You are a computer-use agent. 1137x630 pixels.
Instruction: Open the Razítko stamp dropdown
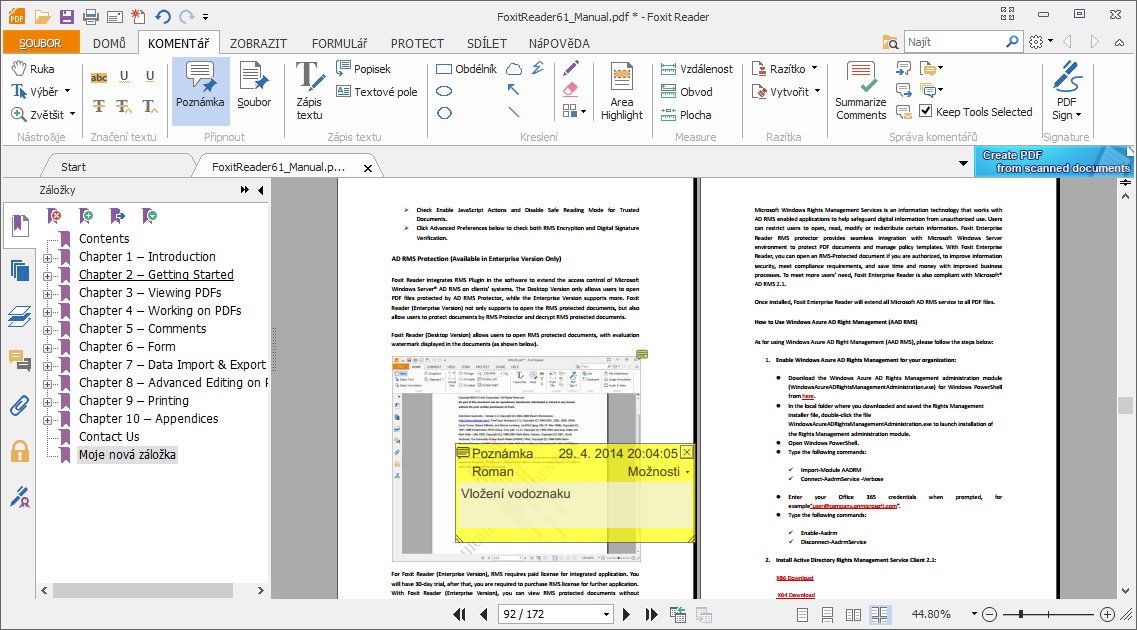[x=814, y=68]
